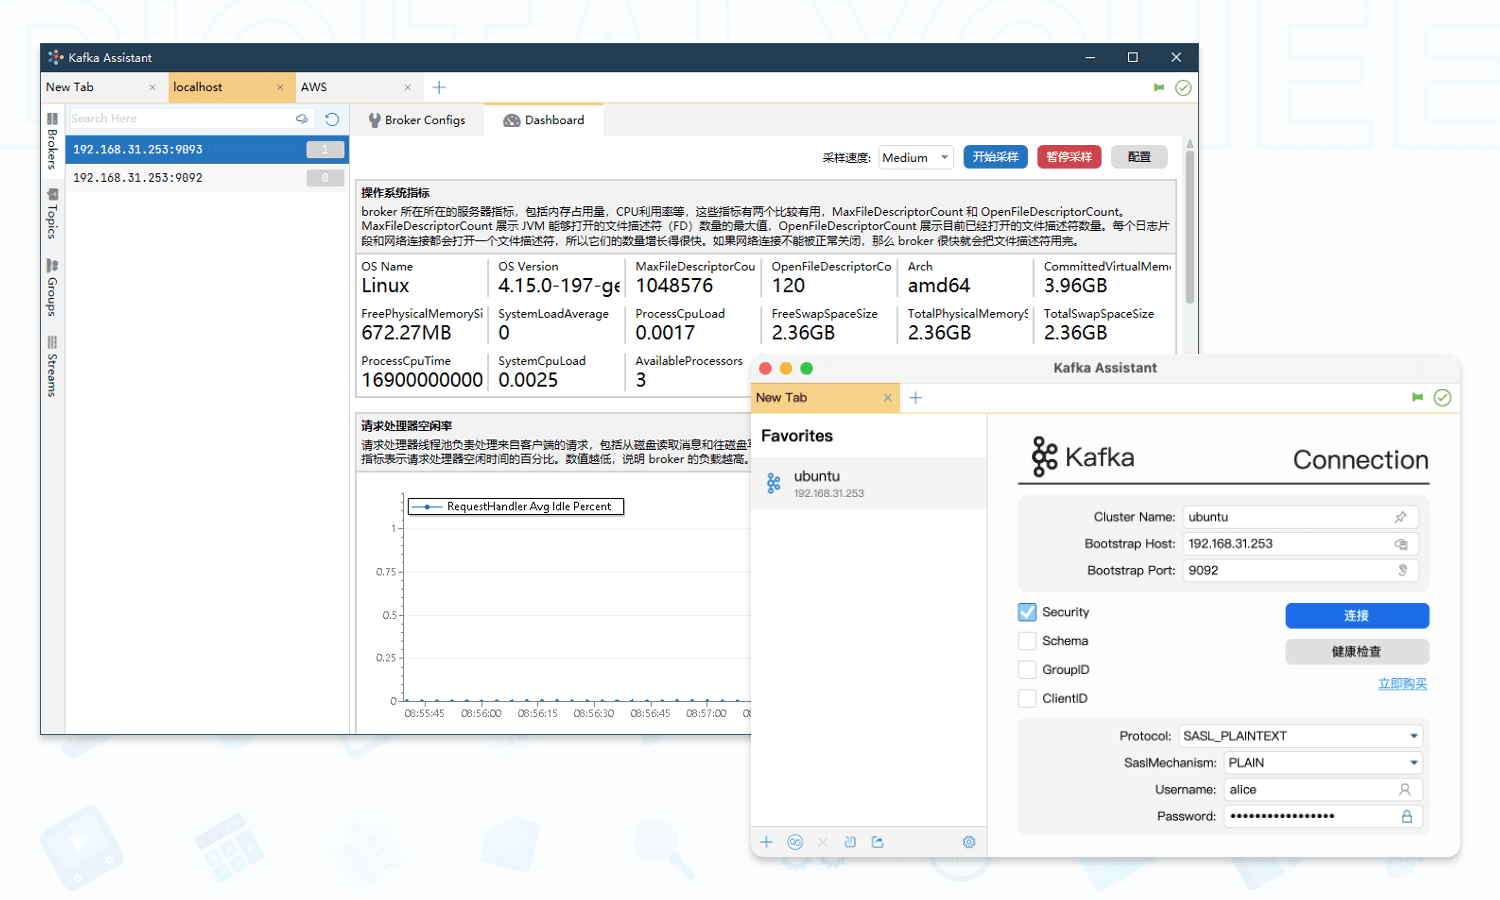
Task: Open settings gear in the Favorites window
Action: 968,842
